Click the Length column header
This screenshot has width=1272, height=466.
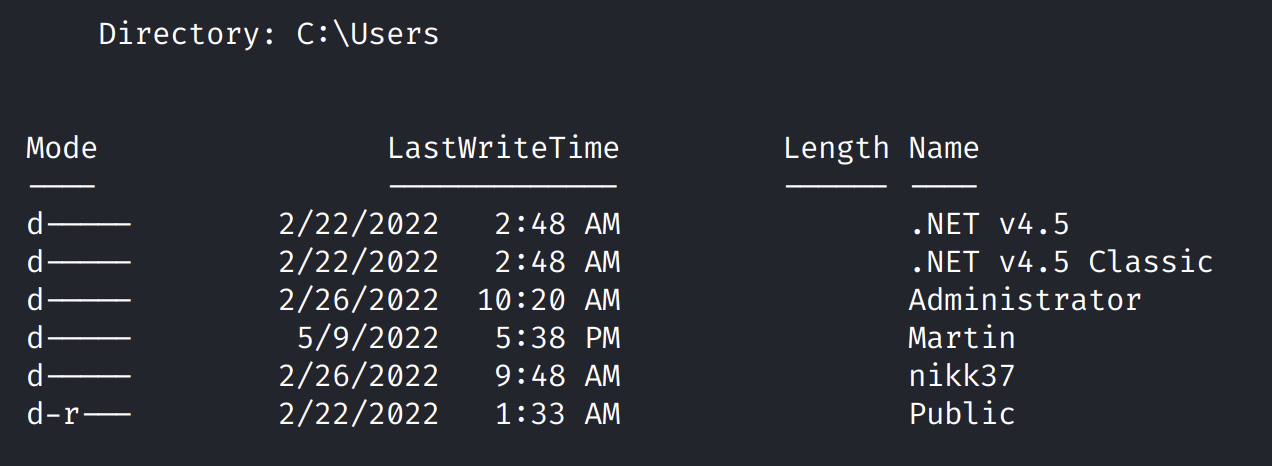click(835, 149)
